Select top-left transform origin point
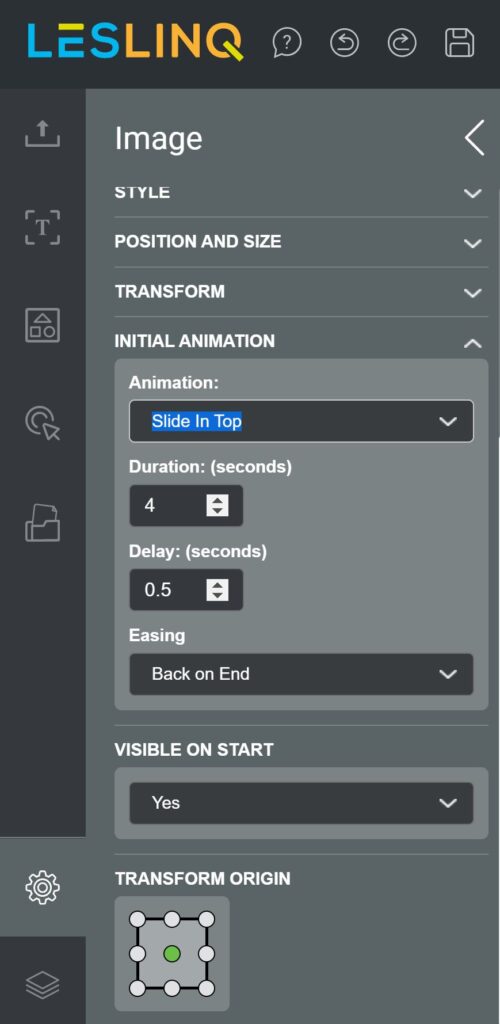Viewport: 500px width, 1024px height. pyautogui.click(x=137, y=920)
